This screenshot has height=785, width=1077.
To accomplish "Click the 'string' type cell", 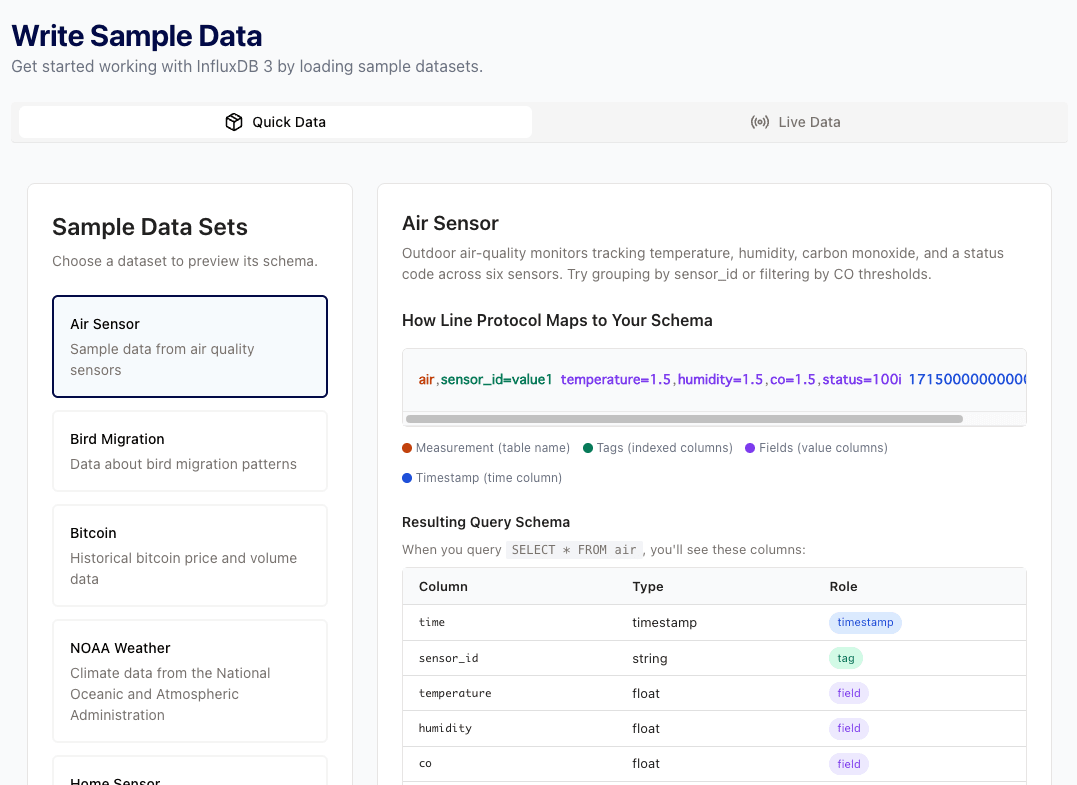I will pos(650,658).
